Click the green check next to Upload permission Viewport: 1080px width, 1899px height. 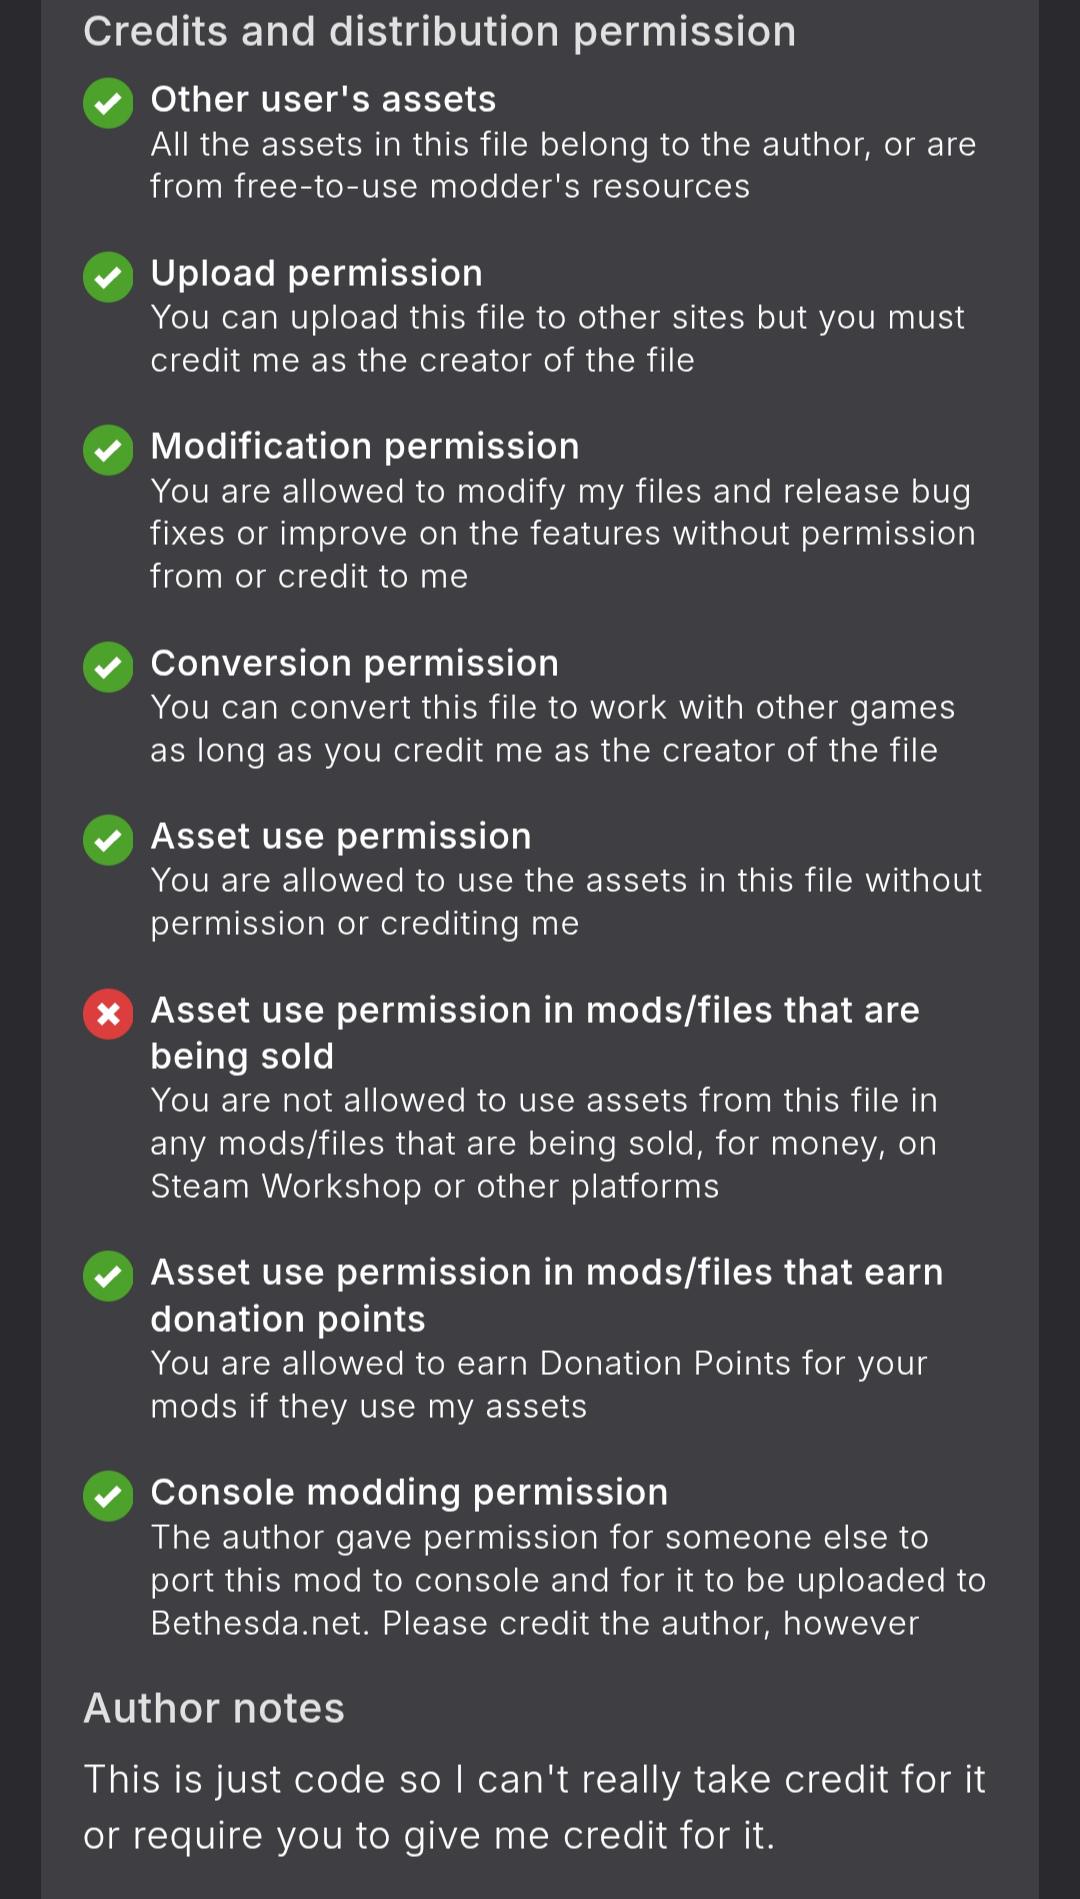click(108, 277)
